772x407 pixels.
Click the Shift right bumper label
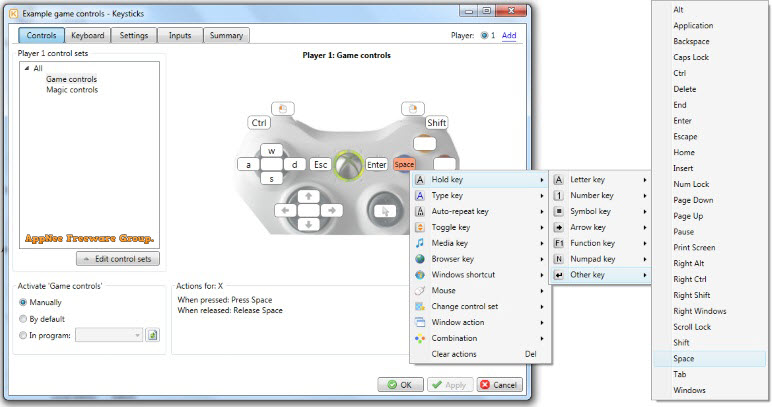(436, 123)
